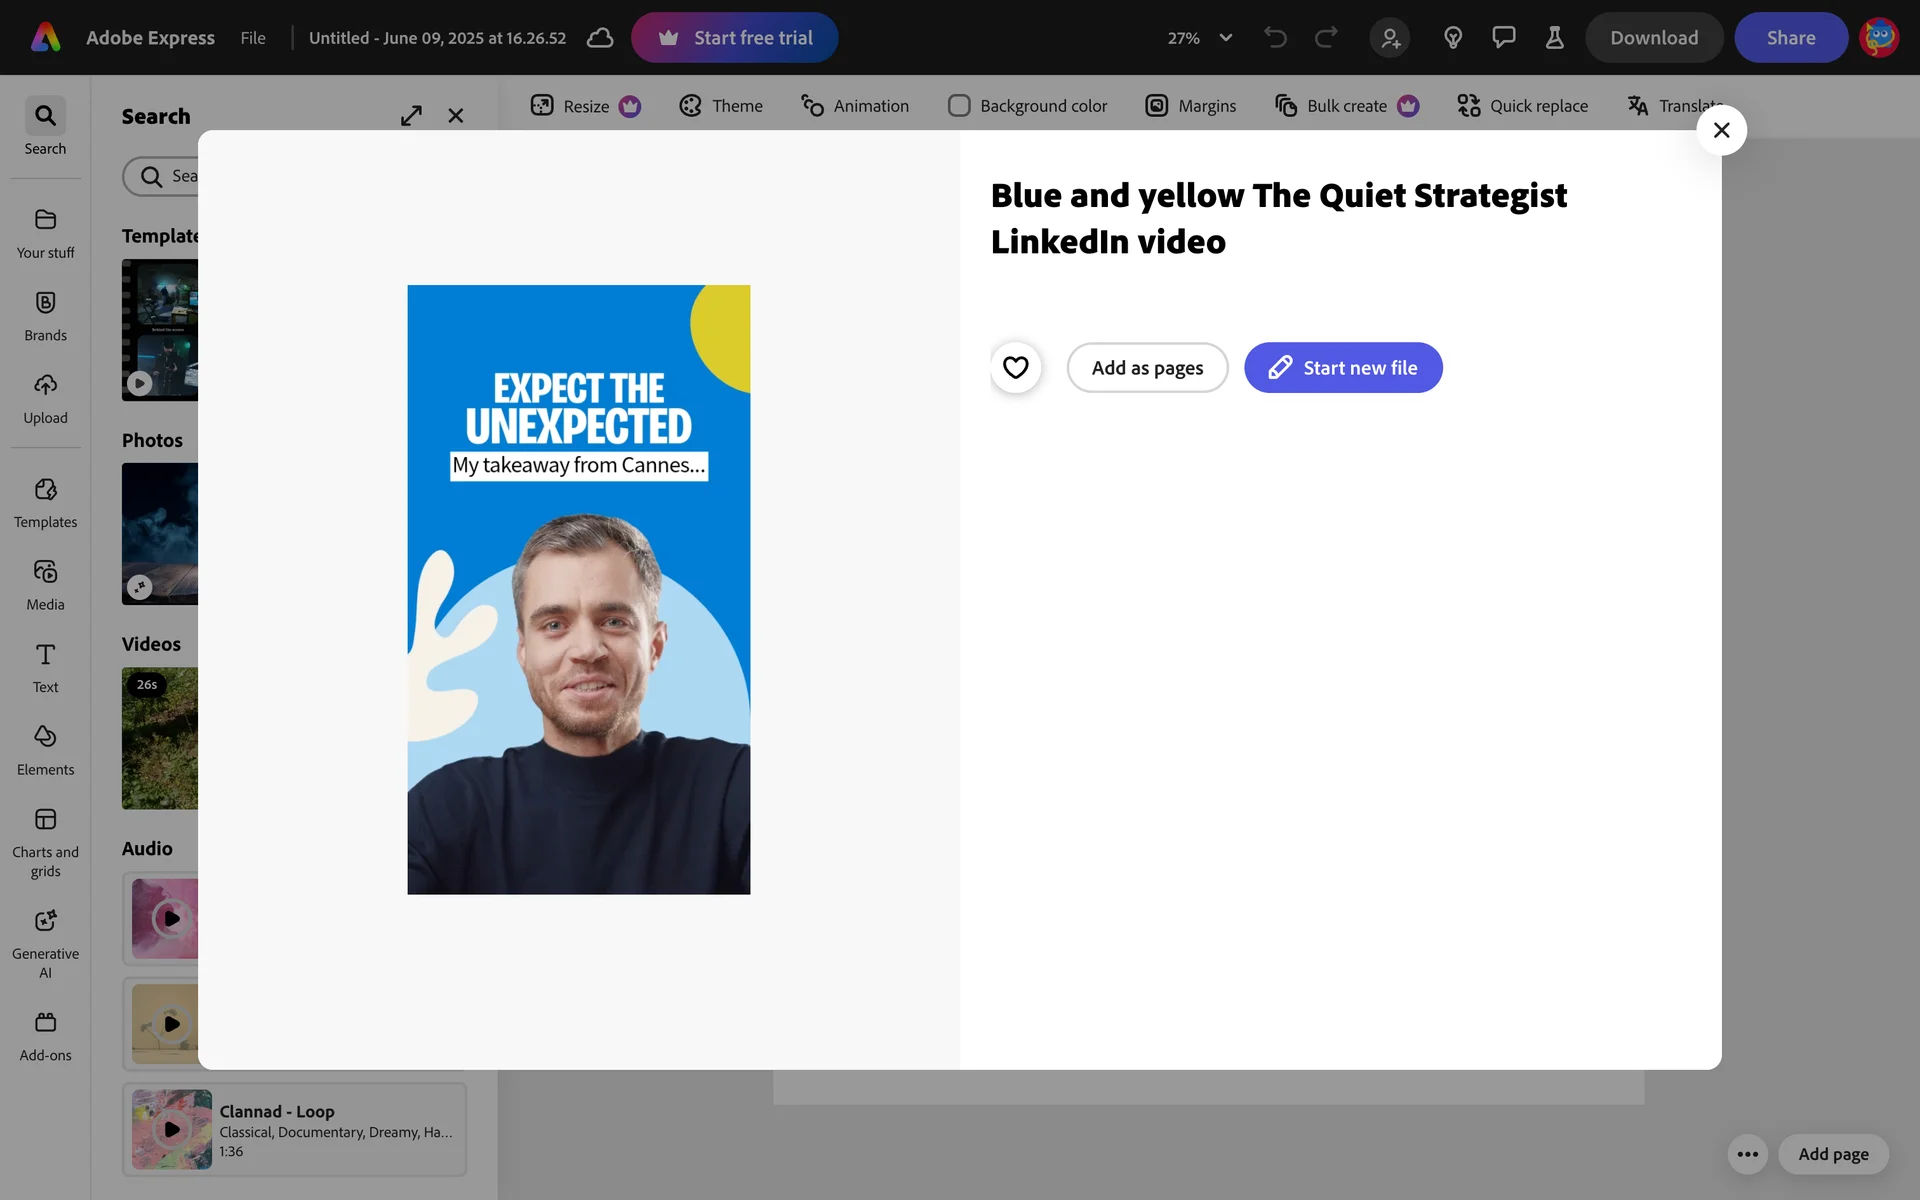Open the comments speech bubble icon
This screenshot has width=1920, height=1200.
click(x=1503, y=38)
